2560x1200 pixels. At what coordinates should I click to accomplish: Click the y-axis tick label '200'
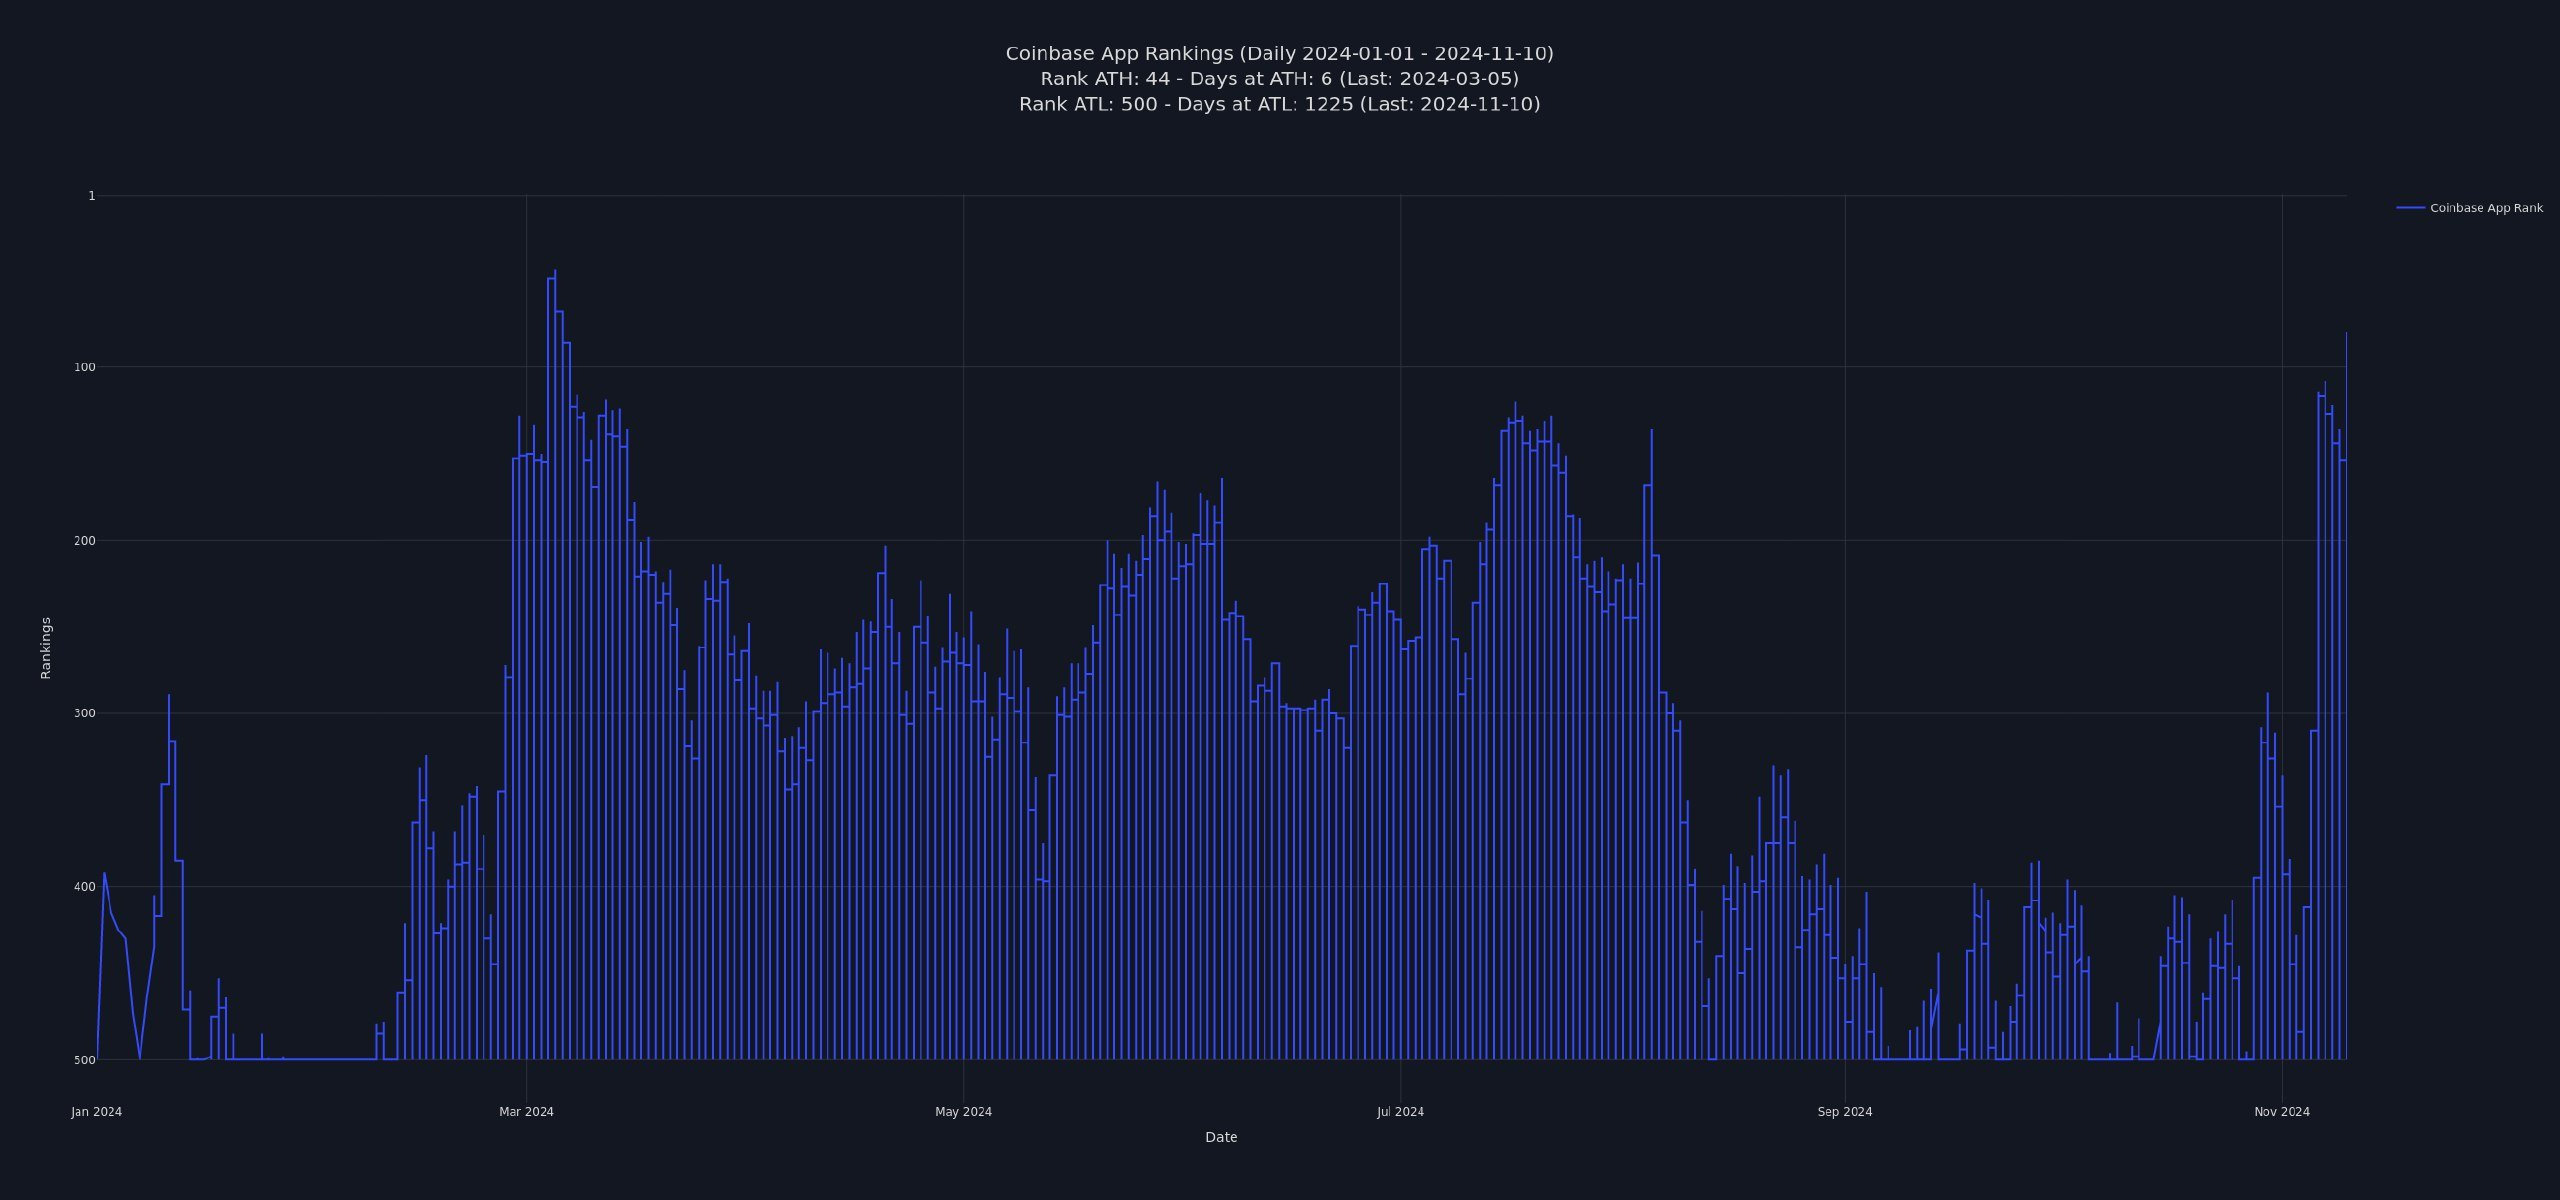85,541
